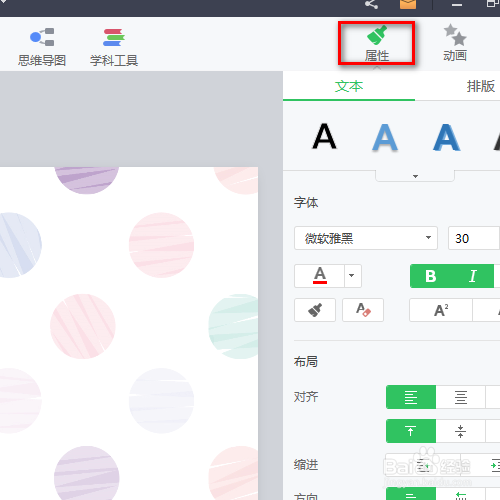Choose the plain black A text style
500x500 pixels.
click(324, 137)
